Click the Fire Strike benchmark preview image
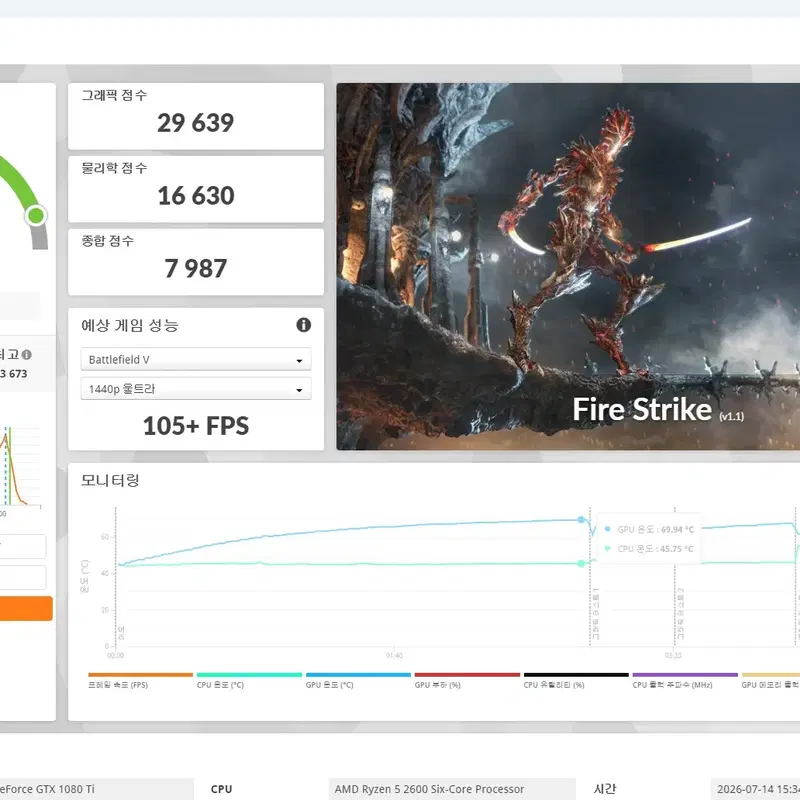Viewport: 800px width, 800px height. click(568, 266)
